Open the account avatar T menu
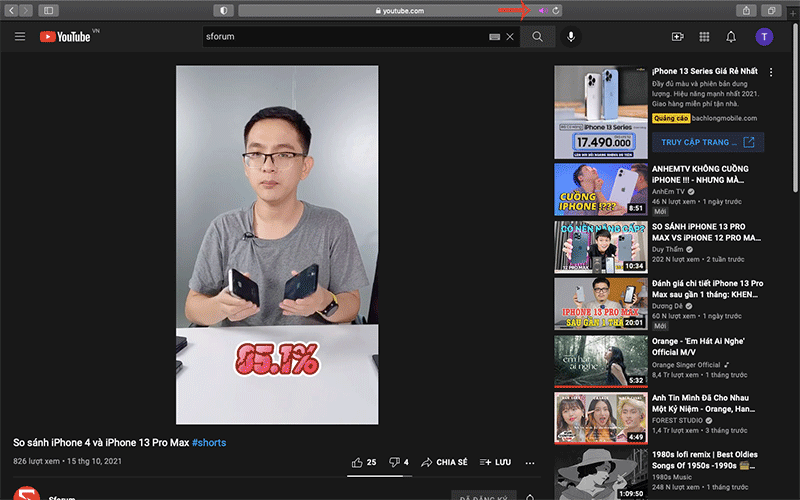 764,36
